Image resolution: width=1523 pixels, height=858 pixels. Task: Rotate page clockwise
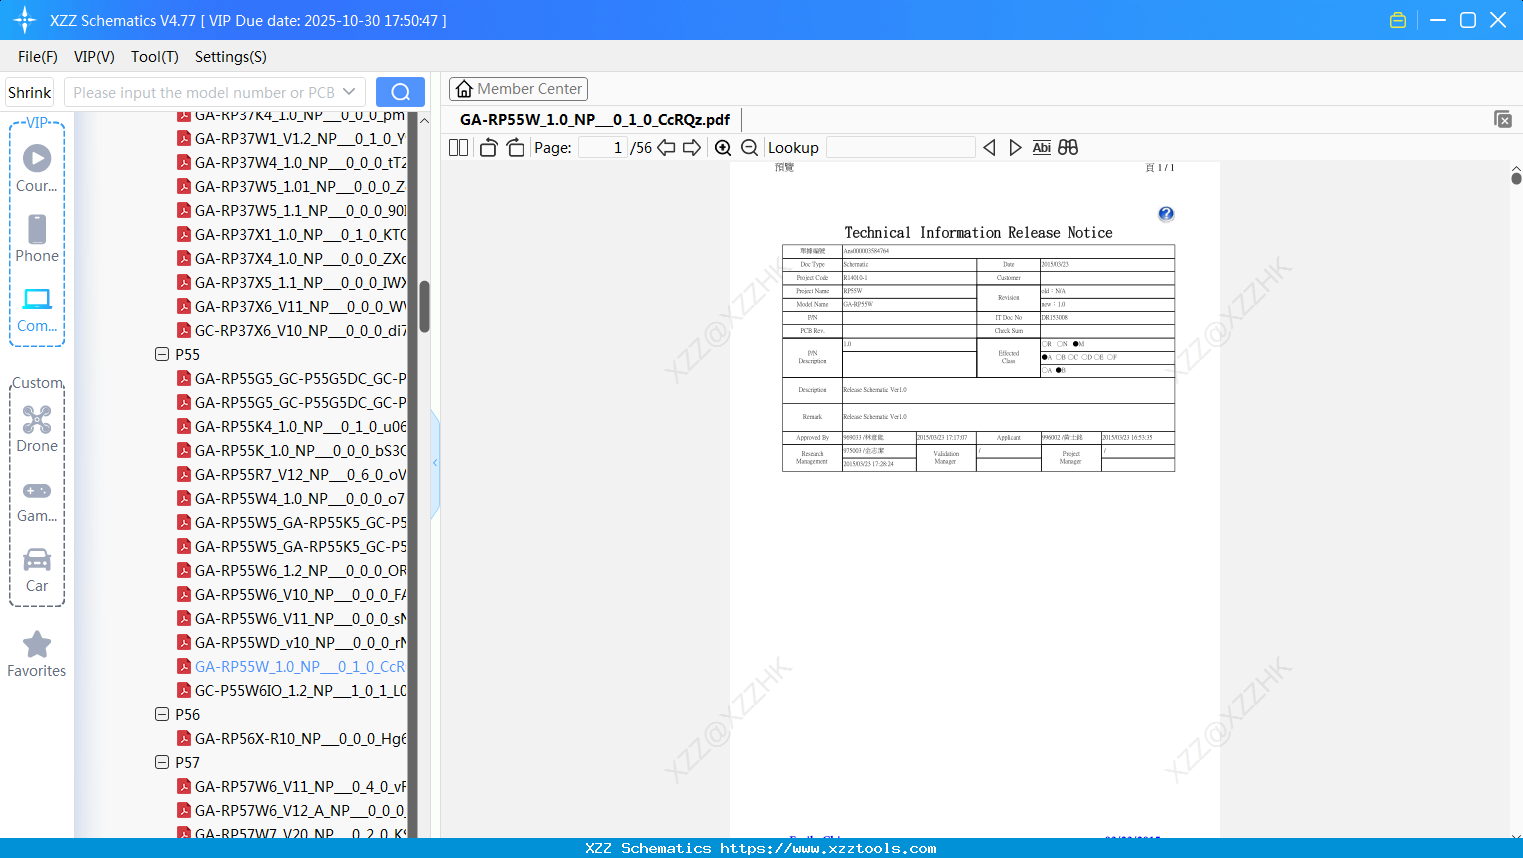pos(515,148)
